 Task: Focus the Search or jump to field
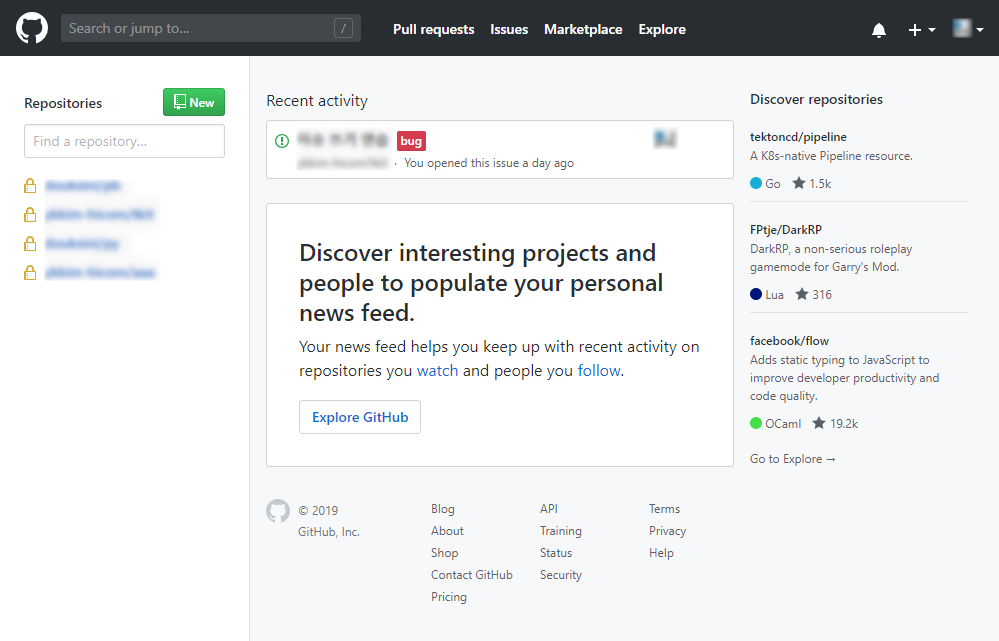211,28
